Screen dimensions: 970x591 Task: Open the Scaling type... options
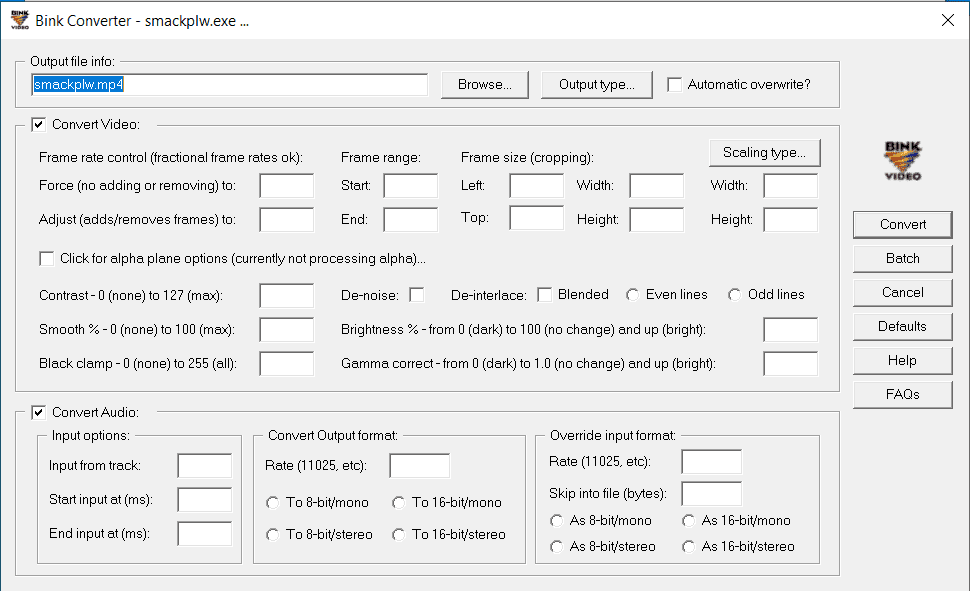765,153
